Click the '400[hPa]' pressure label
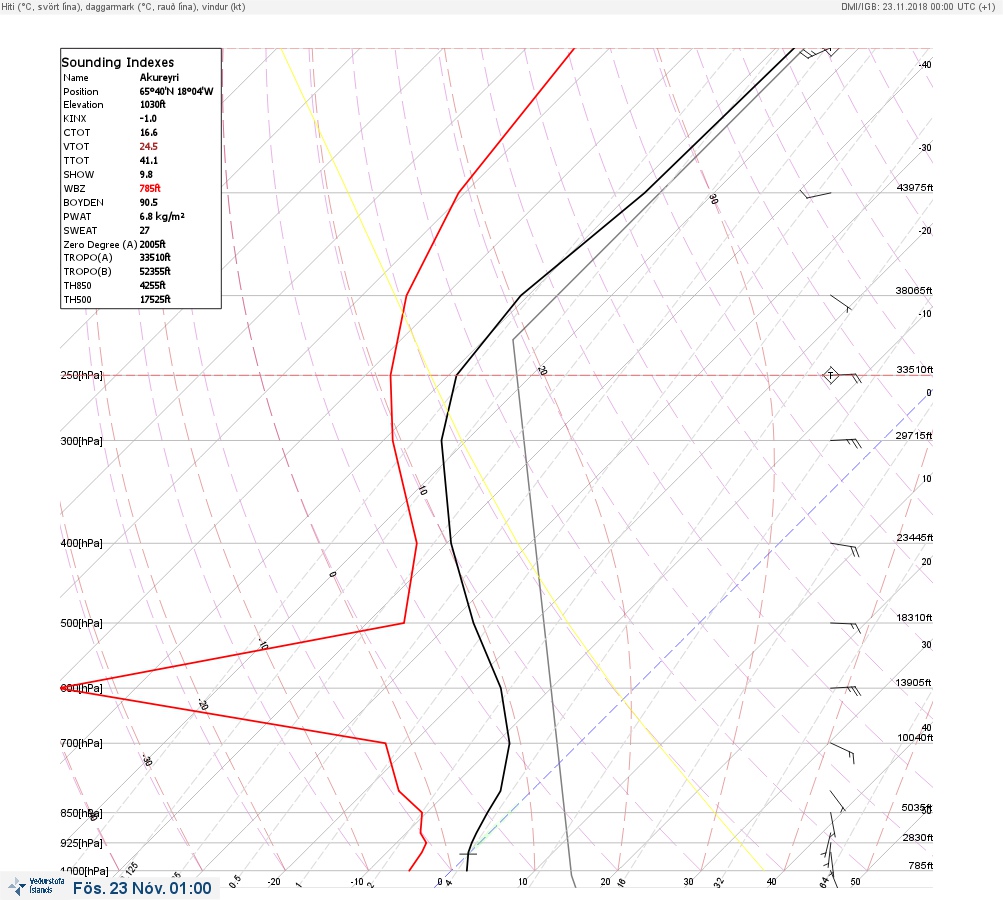The width and height of the screenshot is (1003, 900). [x=81, y=543]
